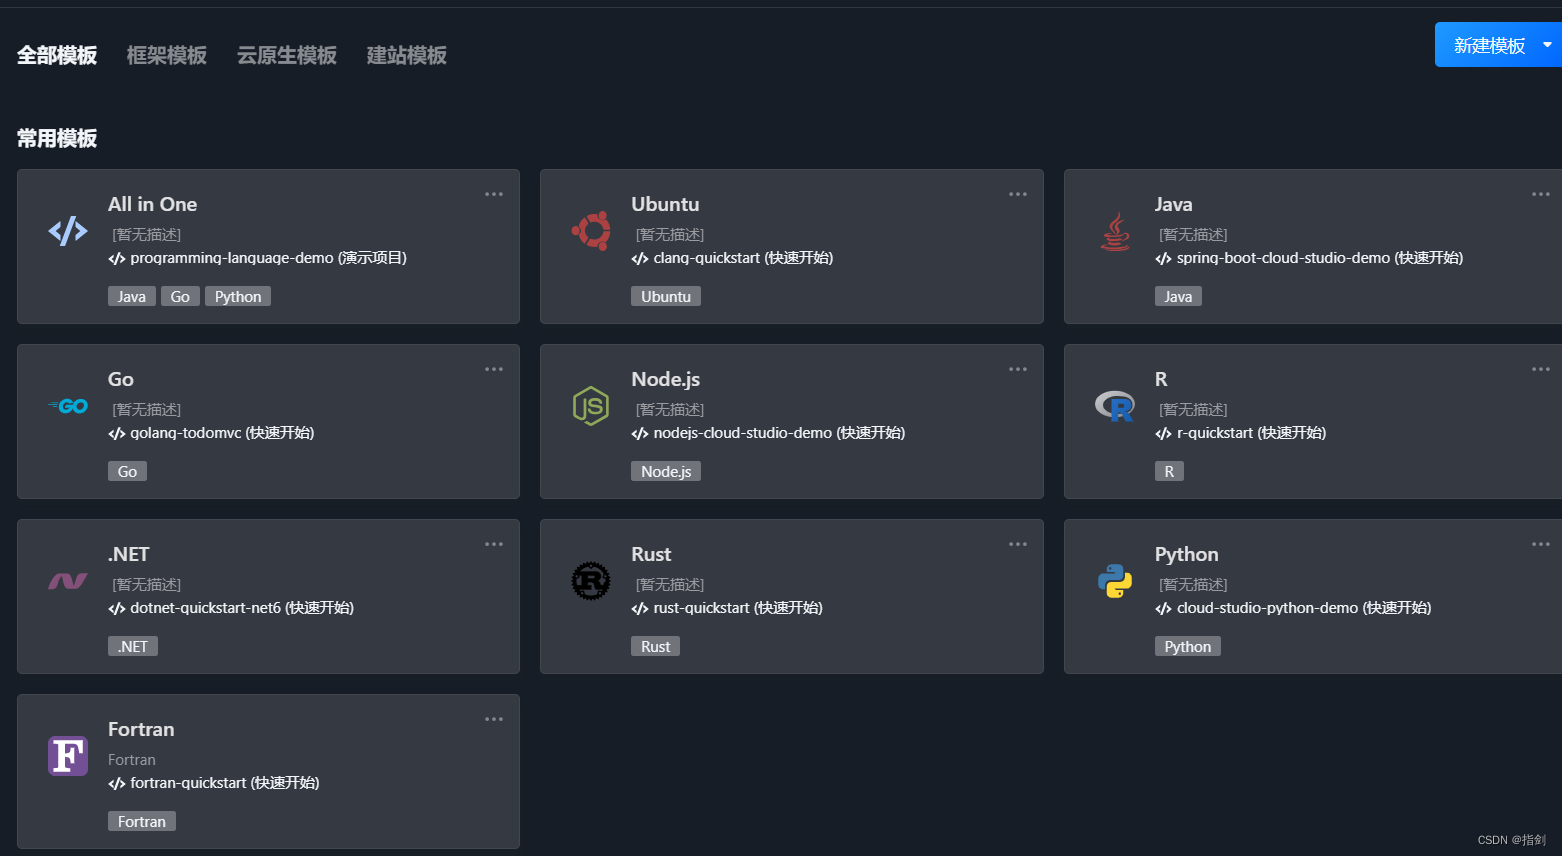Select the .NET card title
The width and height of the screenshot is (1562, 856).
(x=129, y=554)
